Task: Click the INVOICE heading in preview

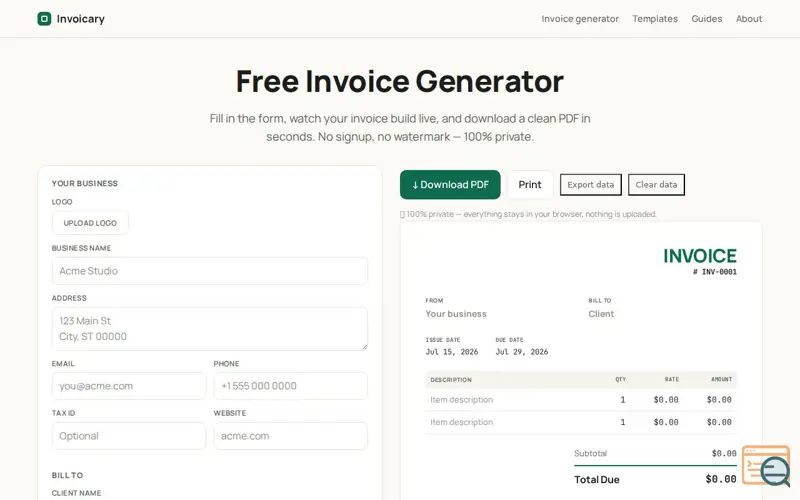Action: 700,256
